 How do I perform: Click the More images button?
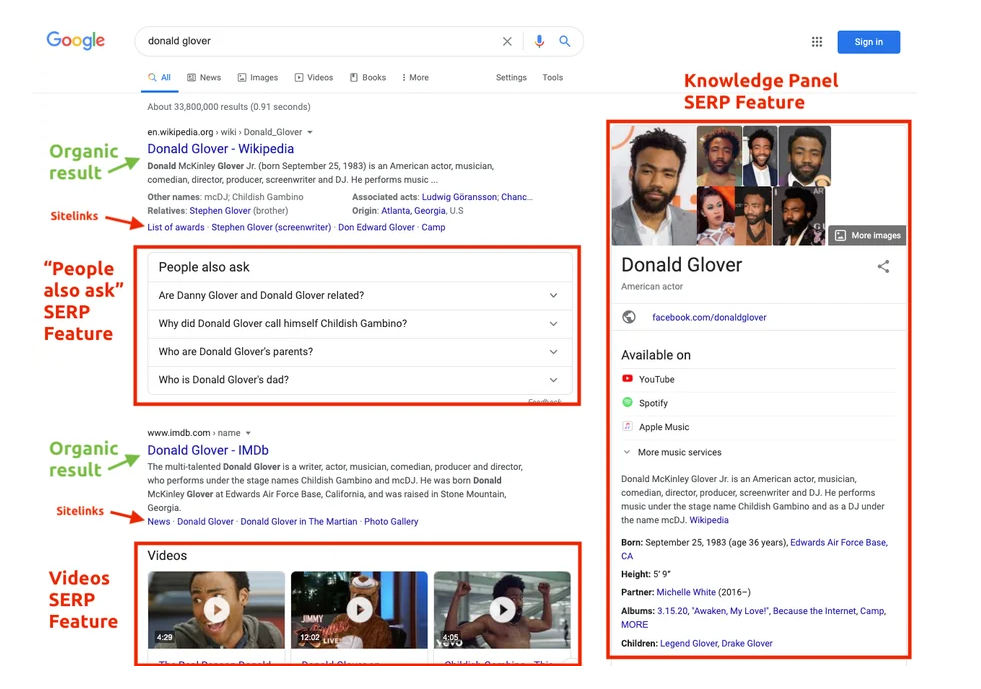pos(867,235)
